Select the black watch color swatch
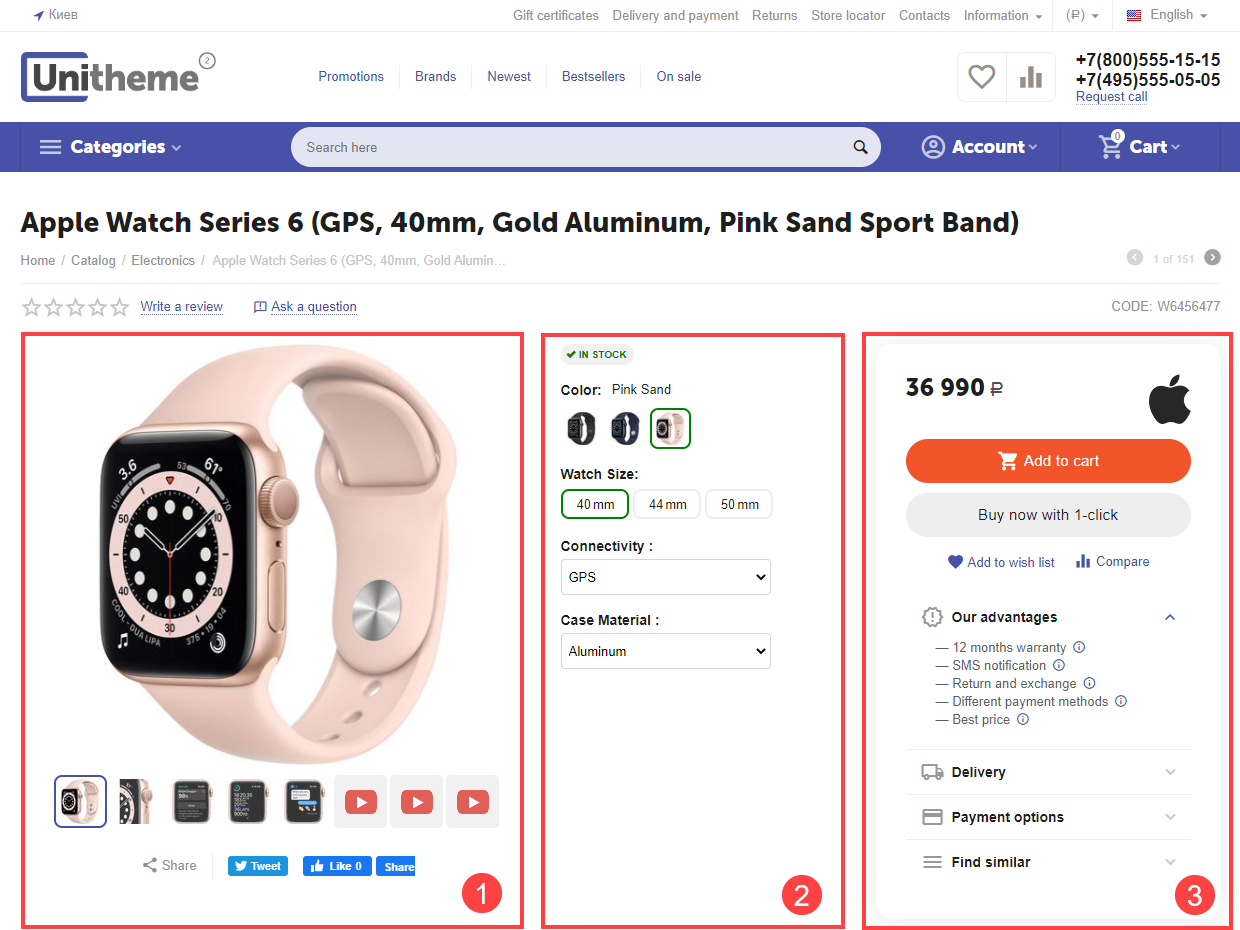This screenshot has width=1240, height=930. tap(580, 429)
